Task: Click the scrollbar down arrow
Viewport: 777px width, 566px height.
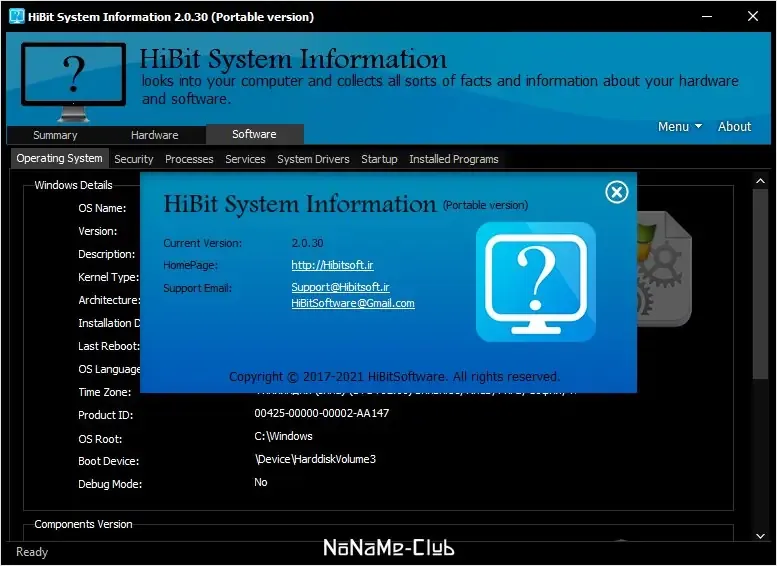Action: 760,536
